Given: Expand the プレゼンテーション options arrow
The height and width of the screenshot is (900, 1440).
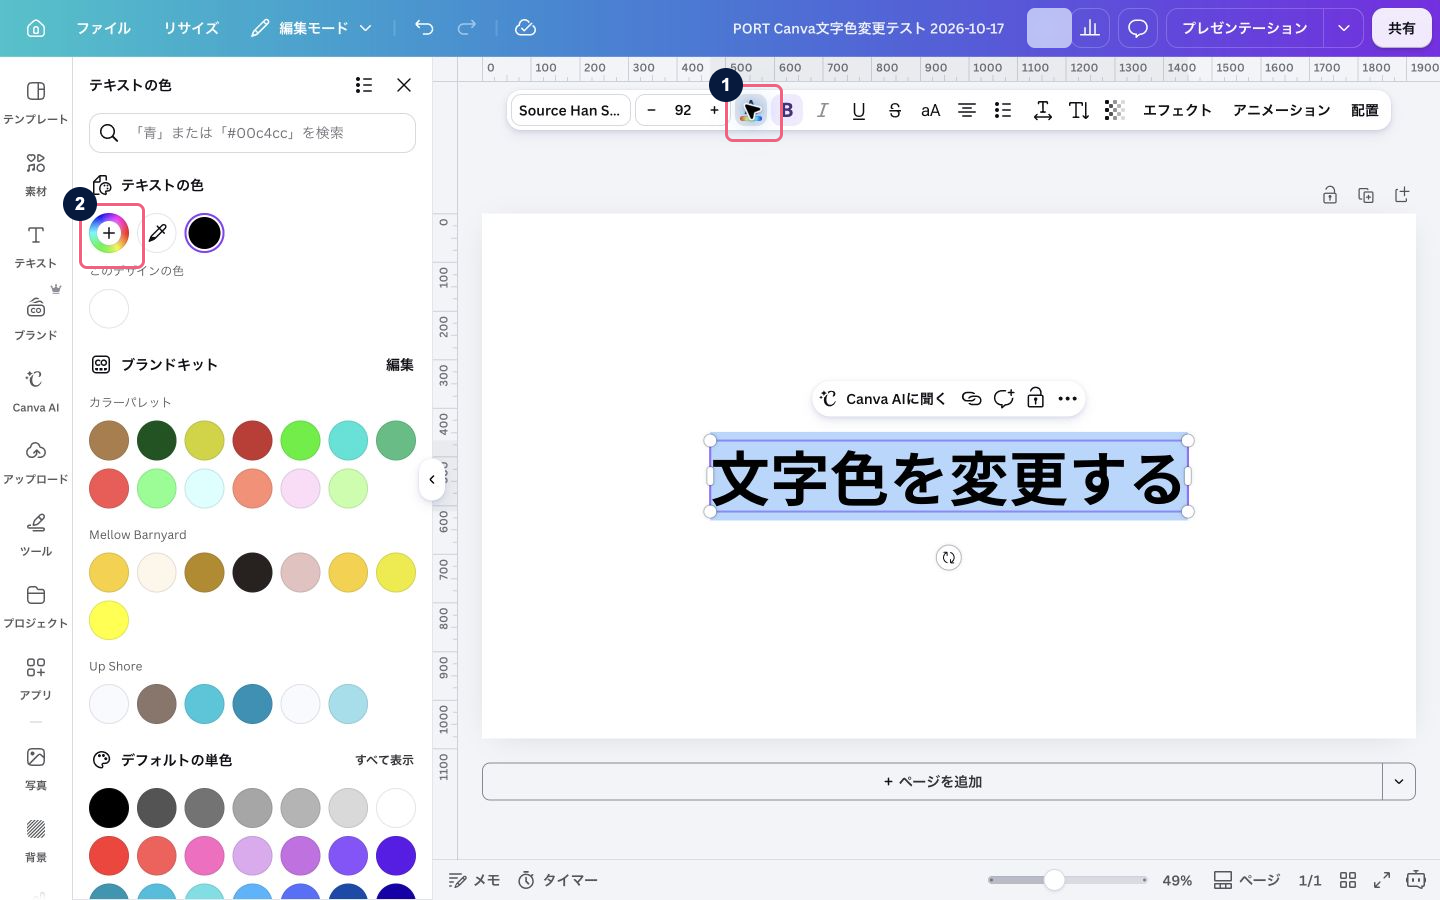Looking at the screenshot, I should click(1344, 28).
